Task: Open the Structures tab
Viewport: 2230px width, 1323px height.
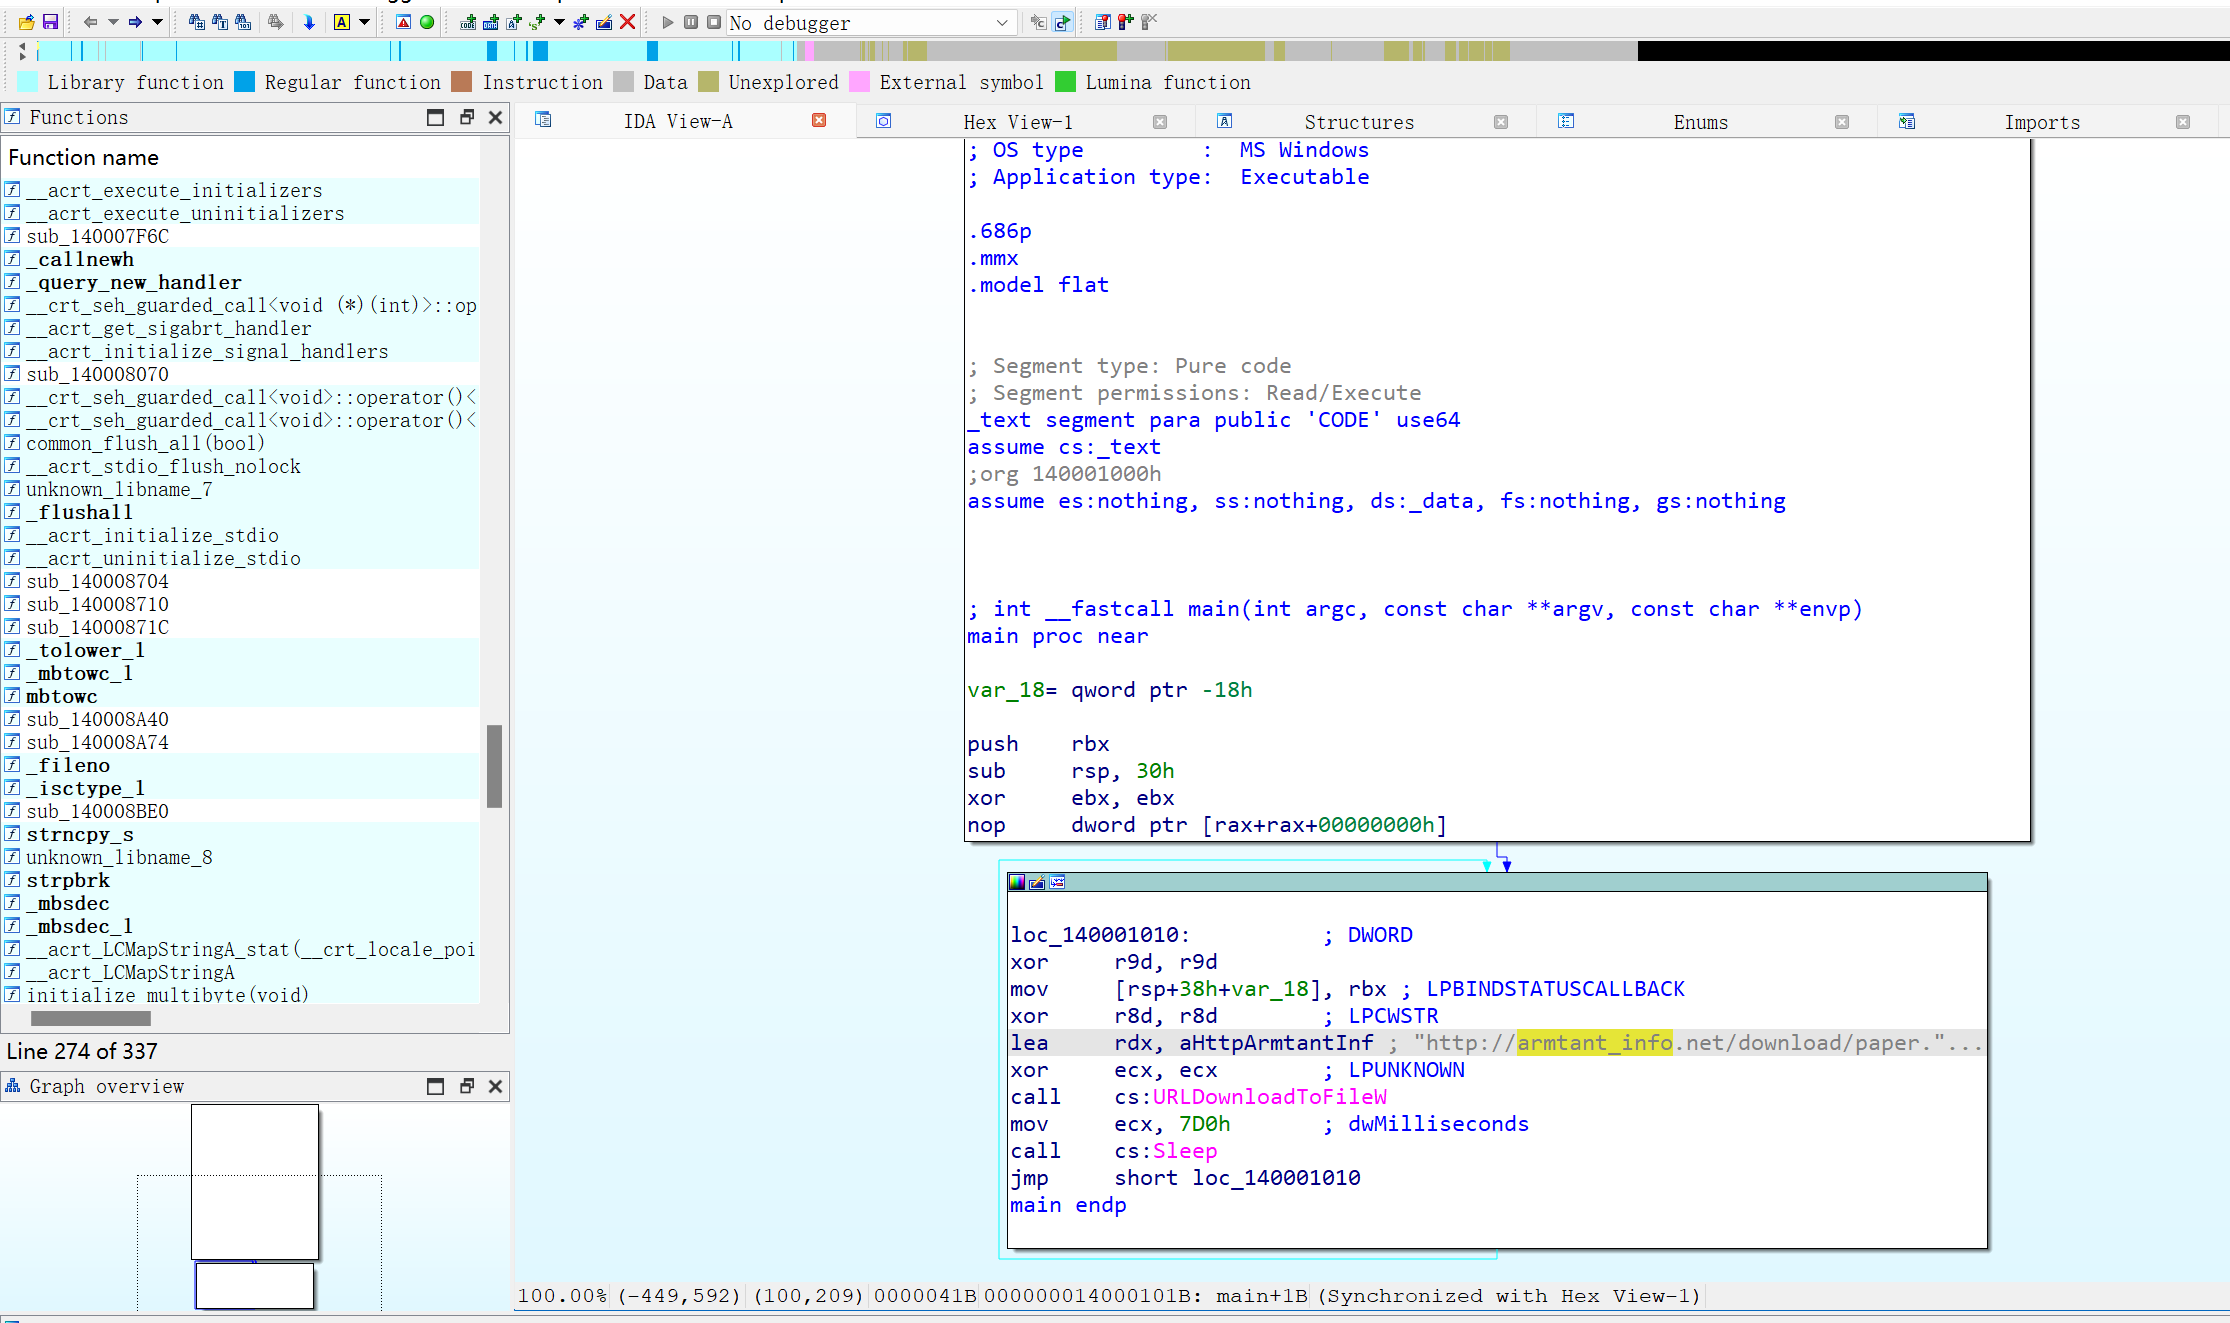Action: click(x=1359, y=122)
